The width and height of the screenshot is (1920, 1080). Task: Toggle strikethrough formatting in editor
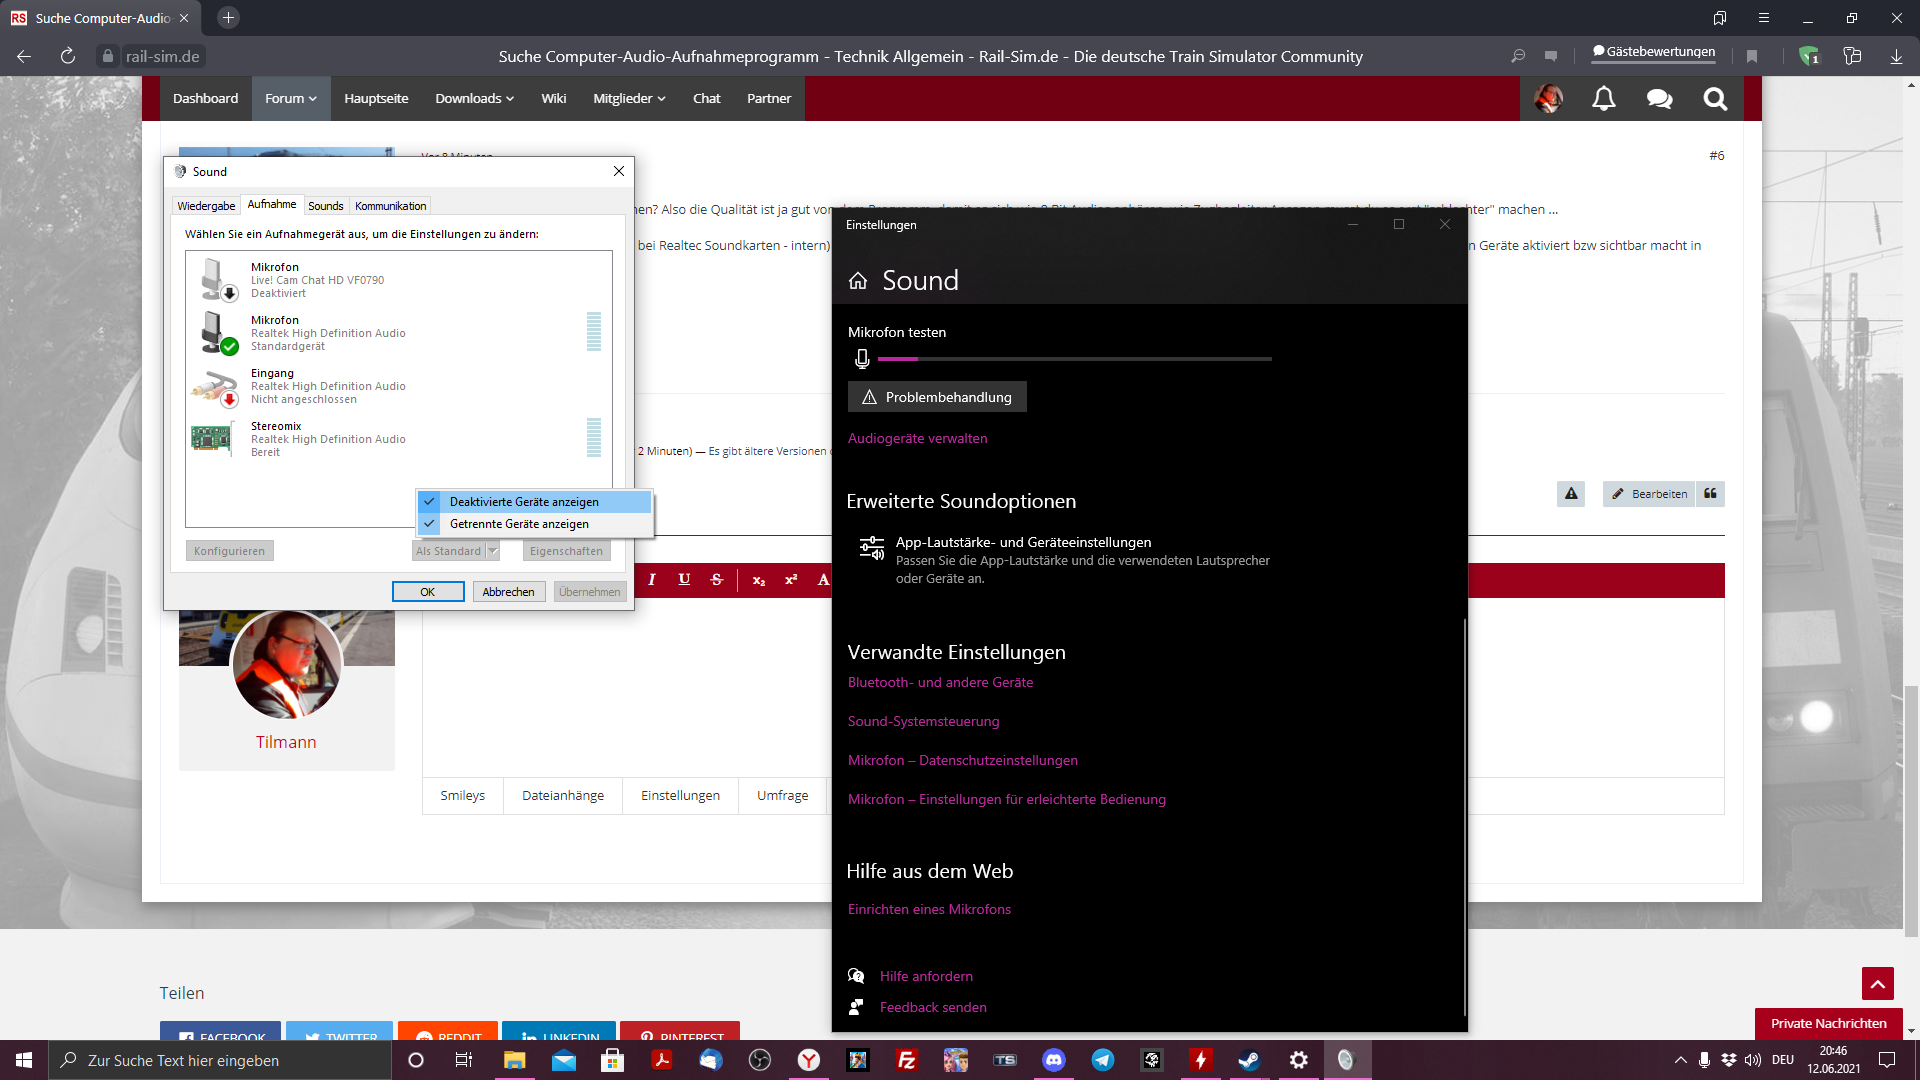tap(717, 580)
